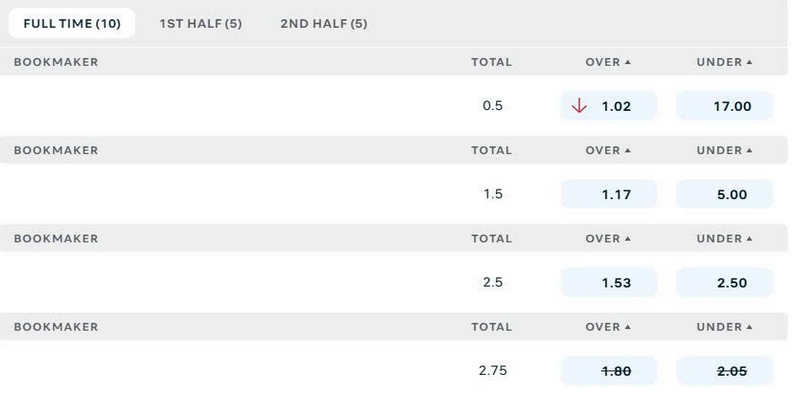Sort by UNDER arrow in 0.5 section

[x=749, y=62]
